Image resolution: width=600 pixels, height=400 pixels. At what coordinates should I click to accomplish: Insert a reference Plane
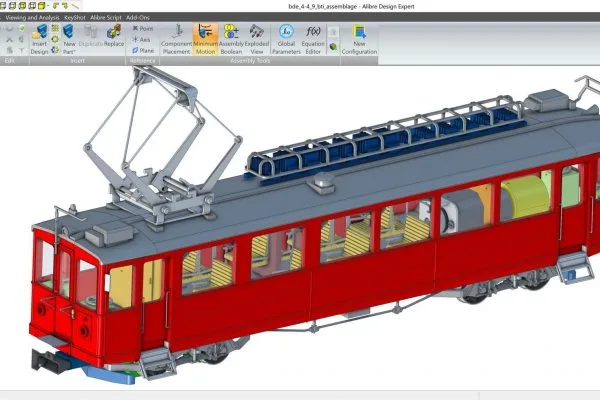(x=143, y=51)
